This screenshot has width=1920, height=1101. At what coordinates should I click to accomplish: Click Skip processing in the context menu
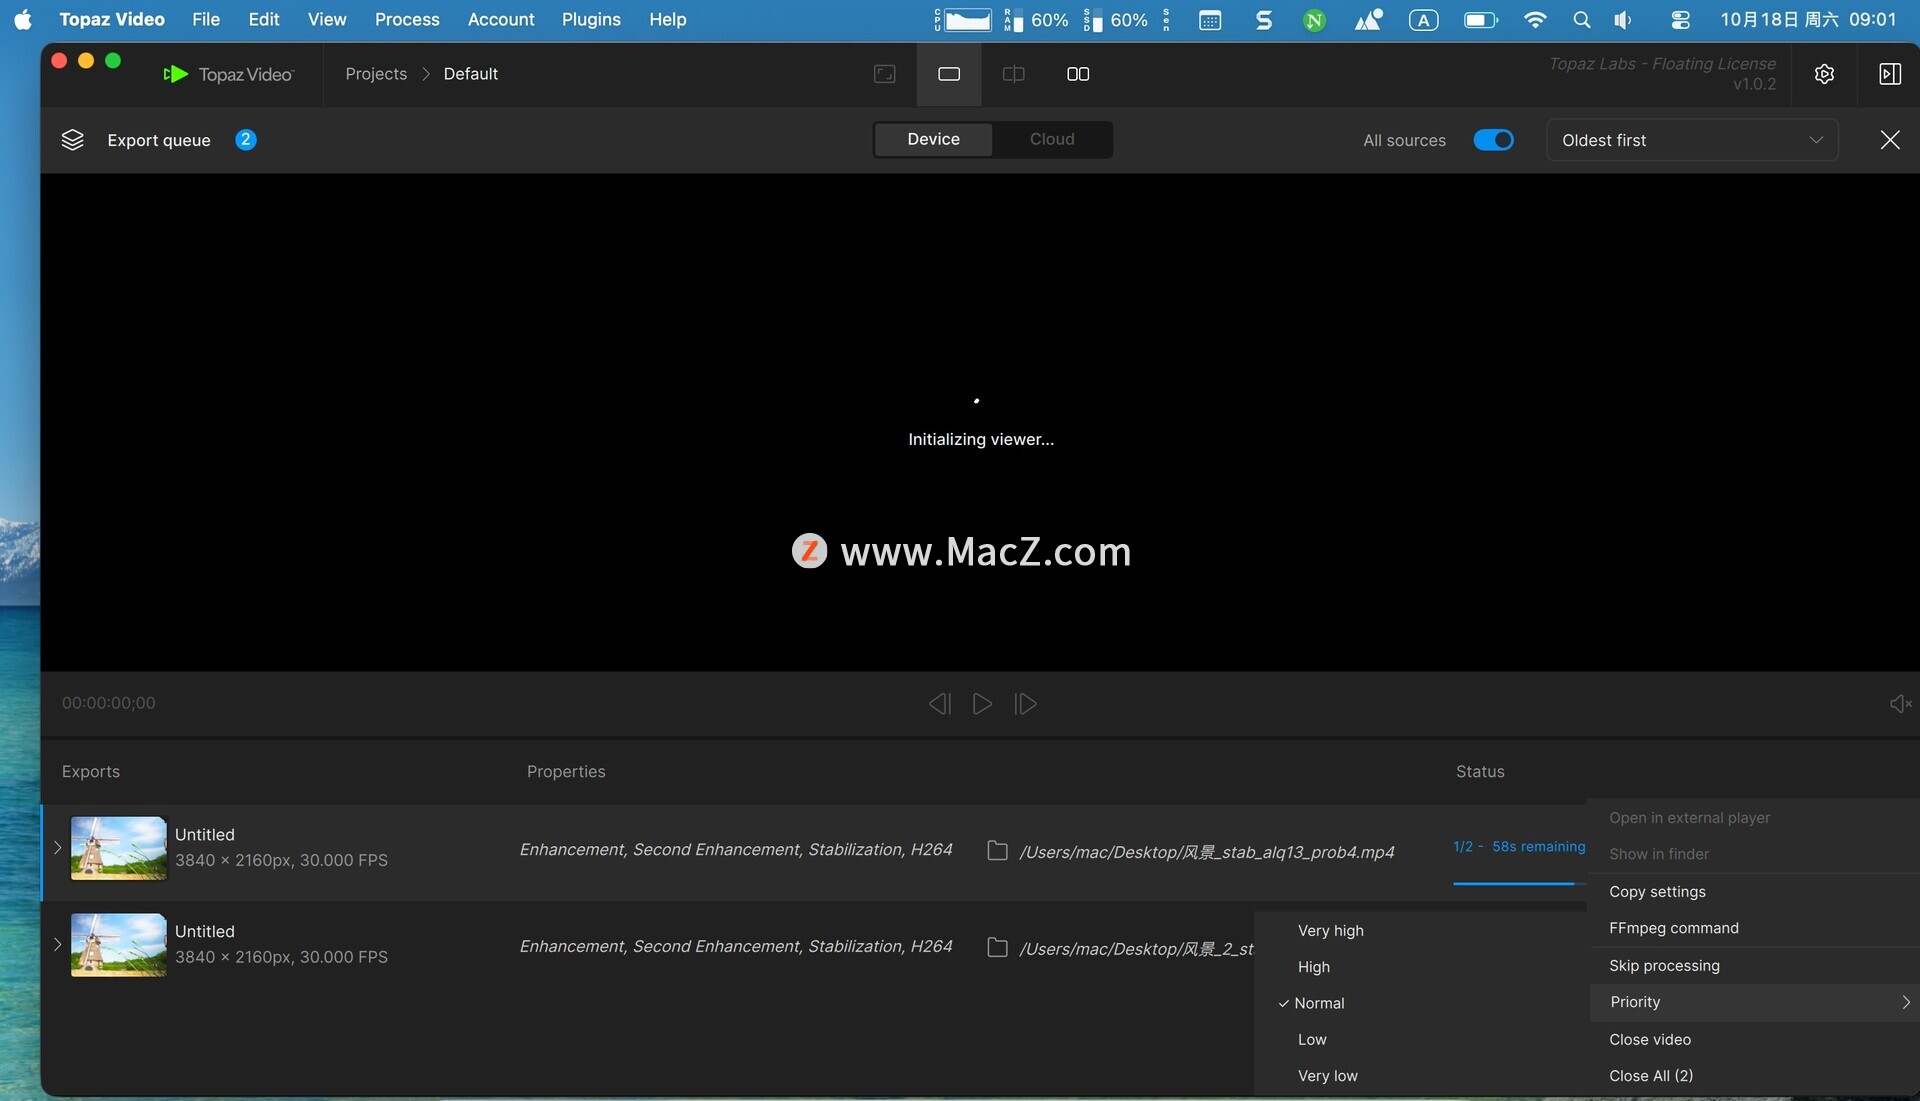[1664, 966]
